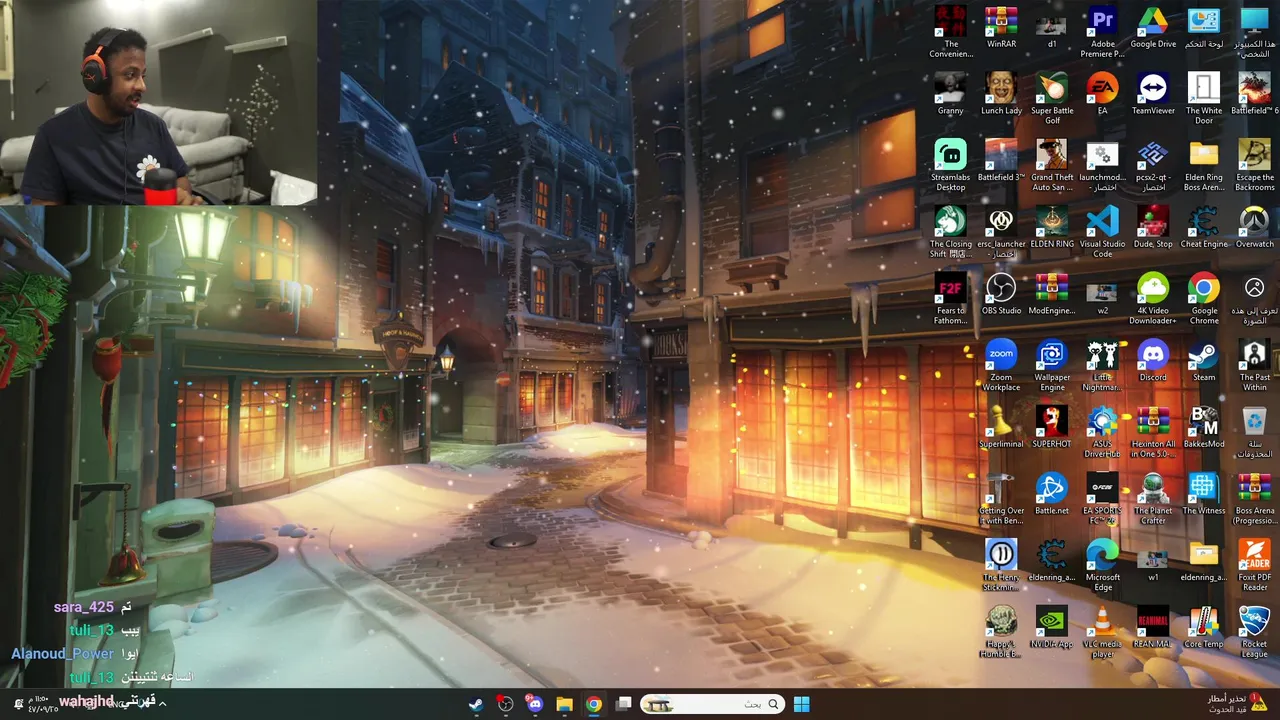
Task: Select the ModEngine archive file
Action: pyautogui.click(x=1052, y=294)
